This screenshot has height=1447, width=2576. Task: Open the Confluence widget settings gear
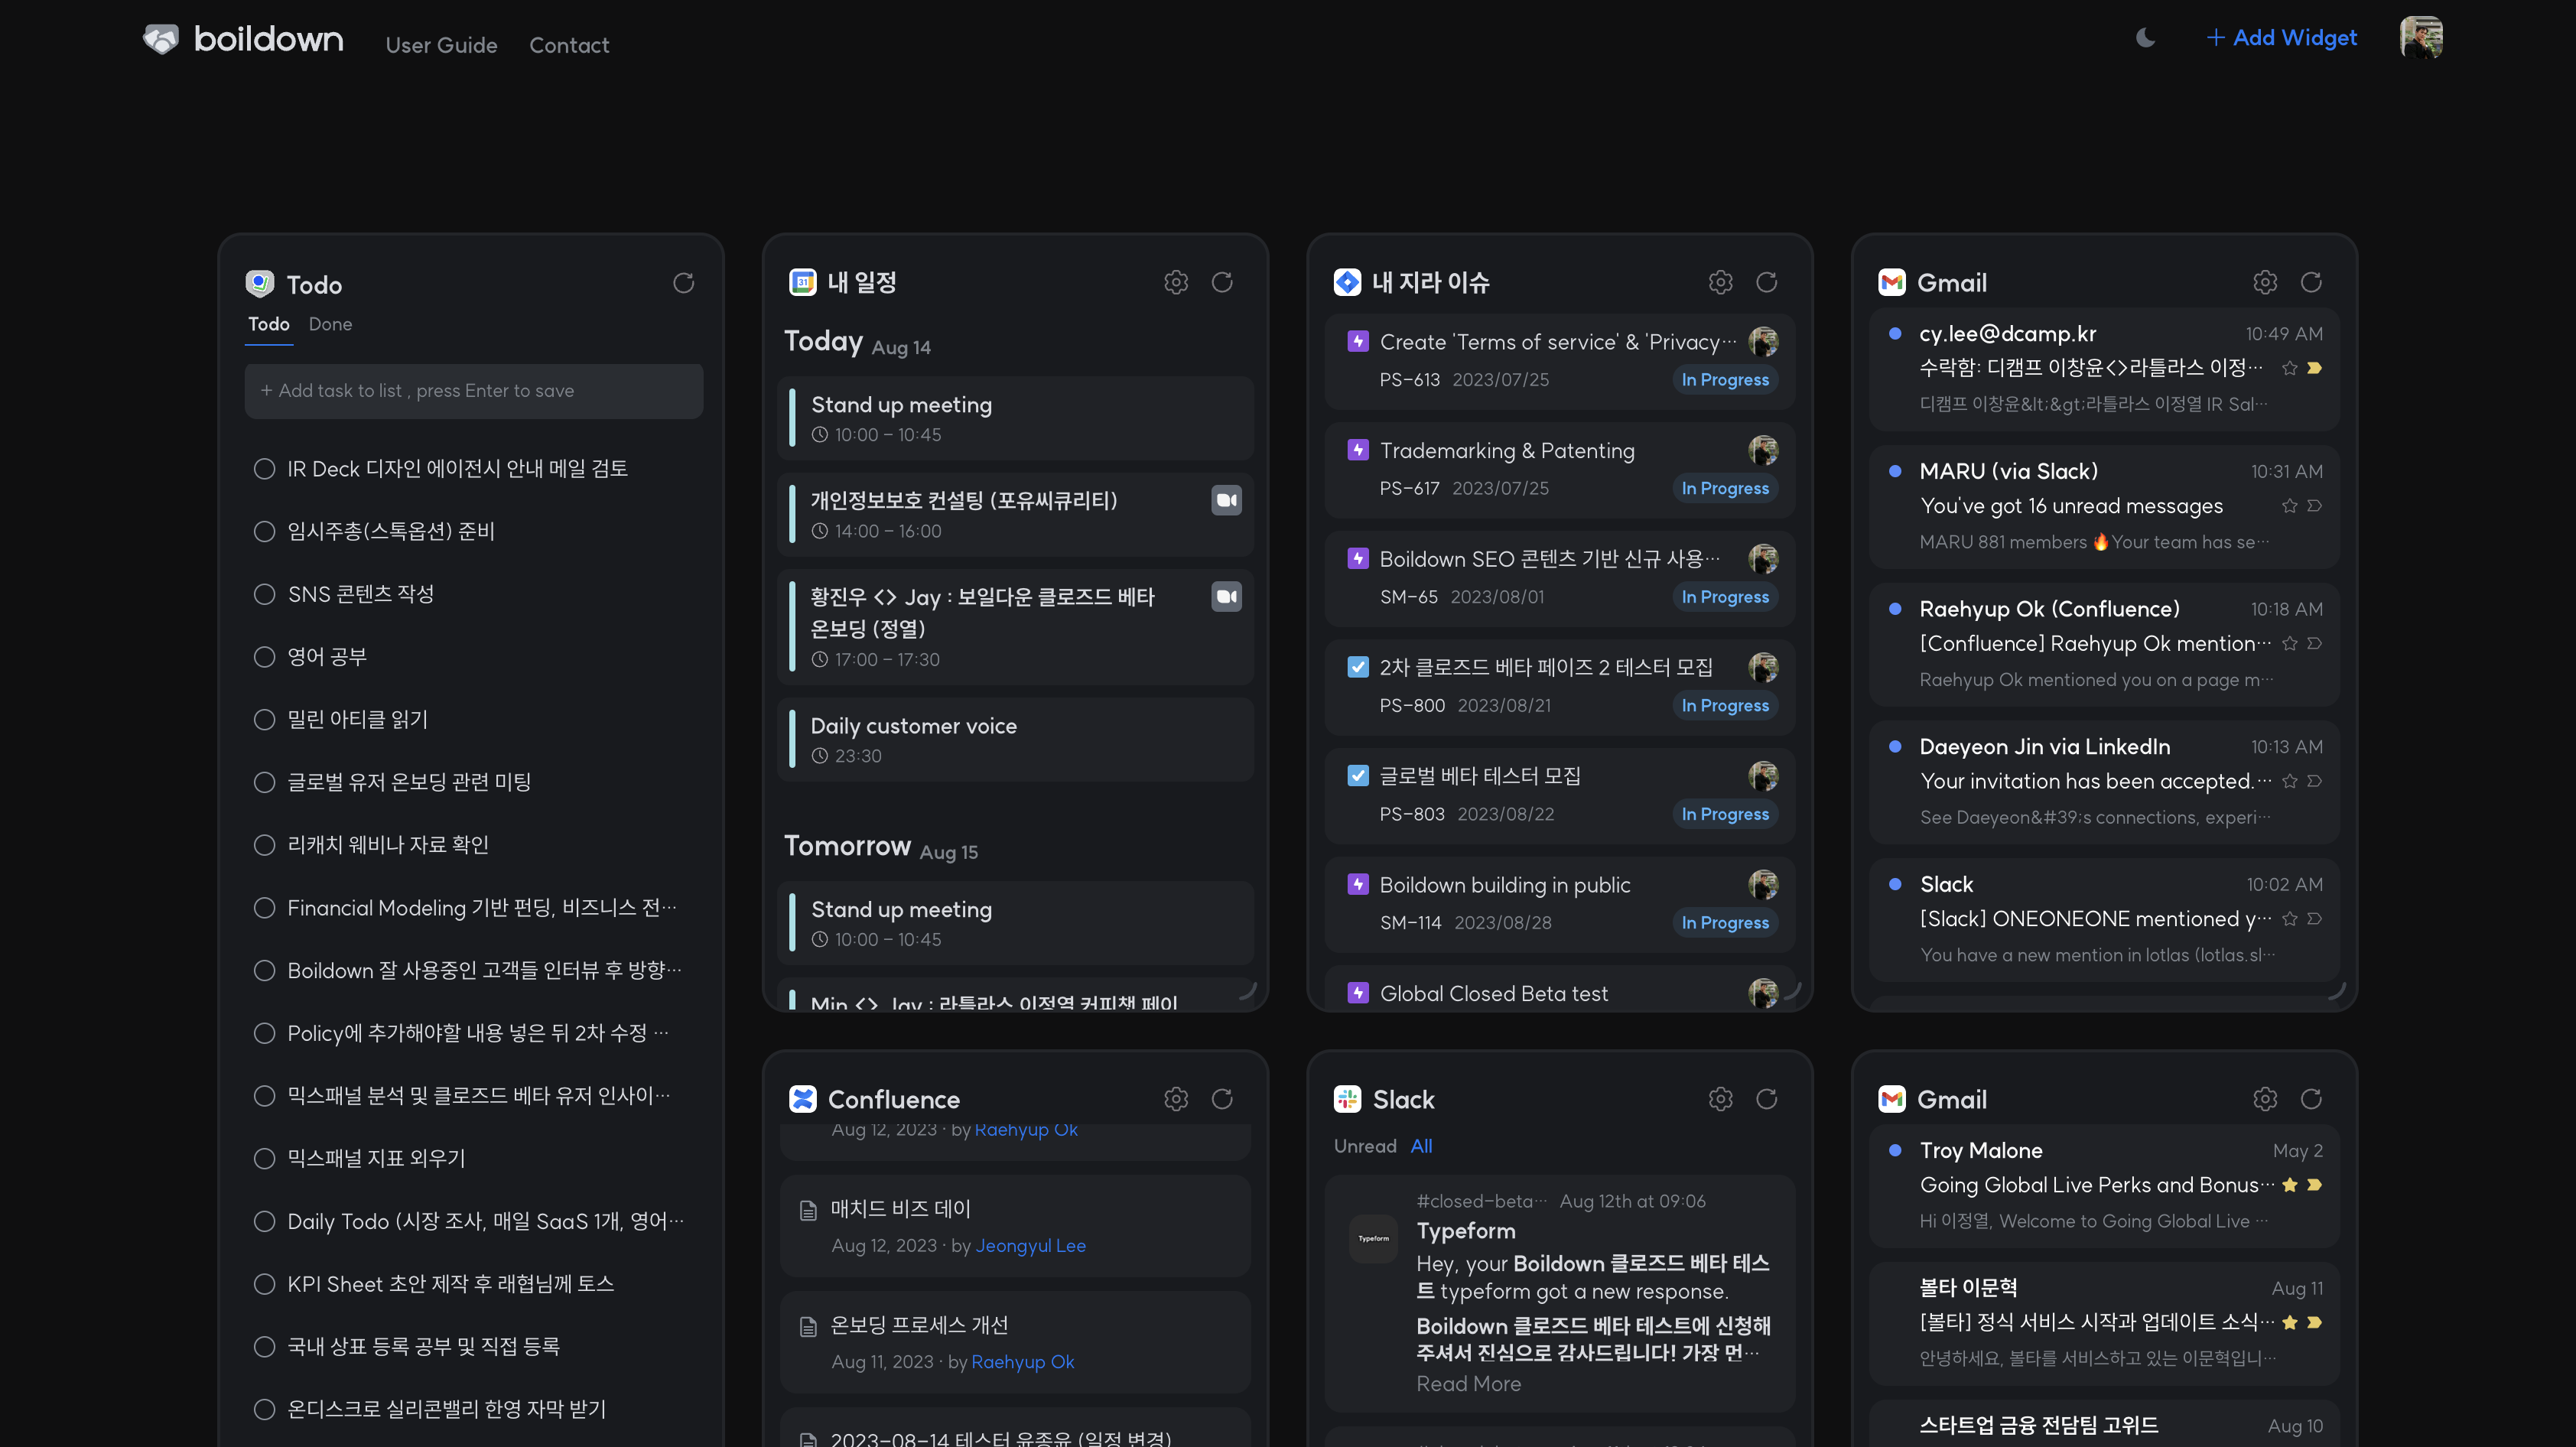(x=1176, y=1099)
